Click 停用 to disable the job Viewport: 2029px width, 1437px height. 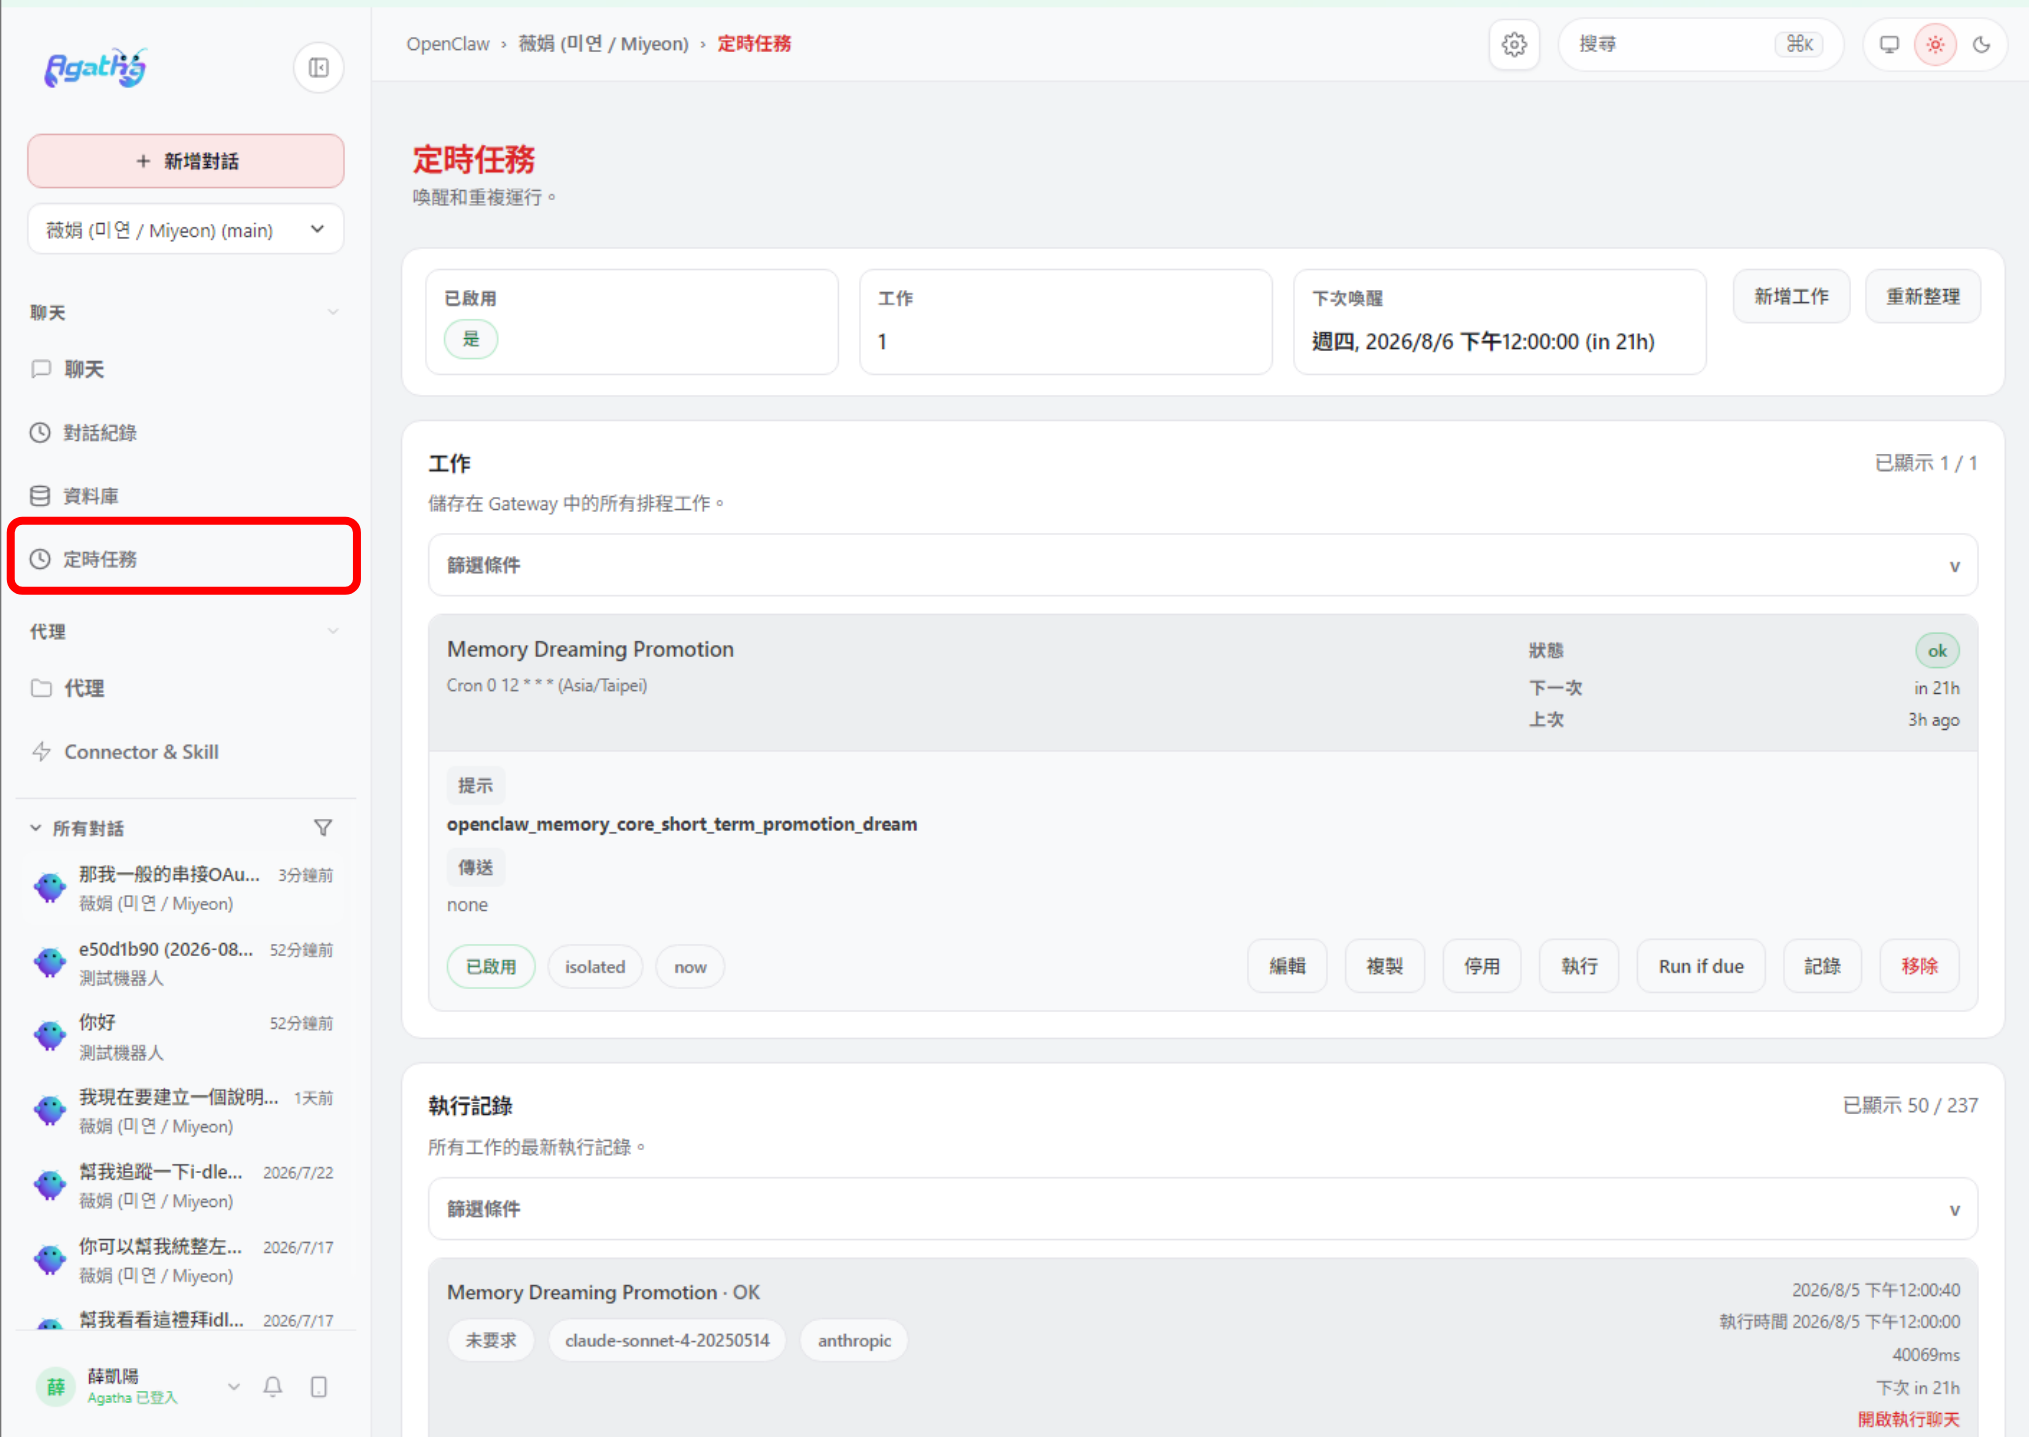pos(1481,966)
